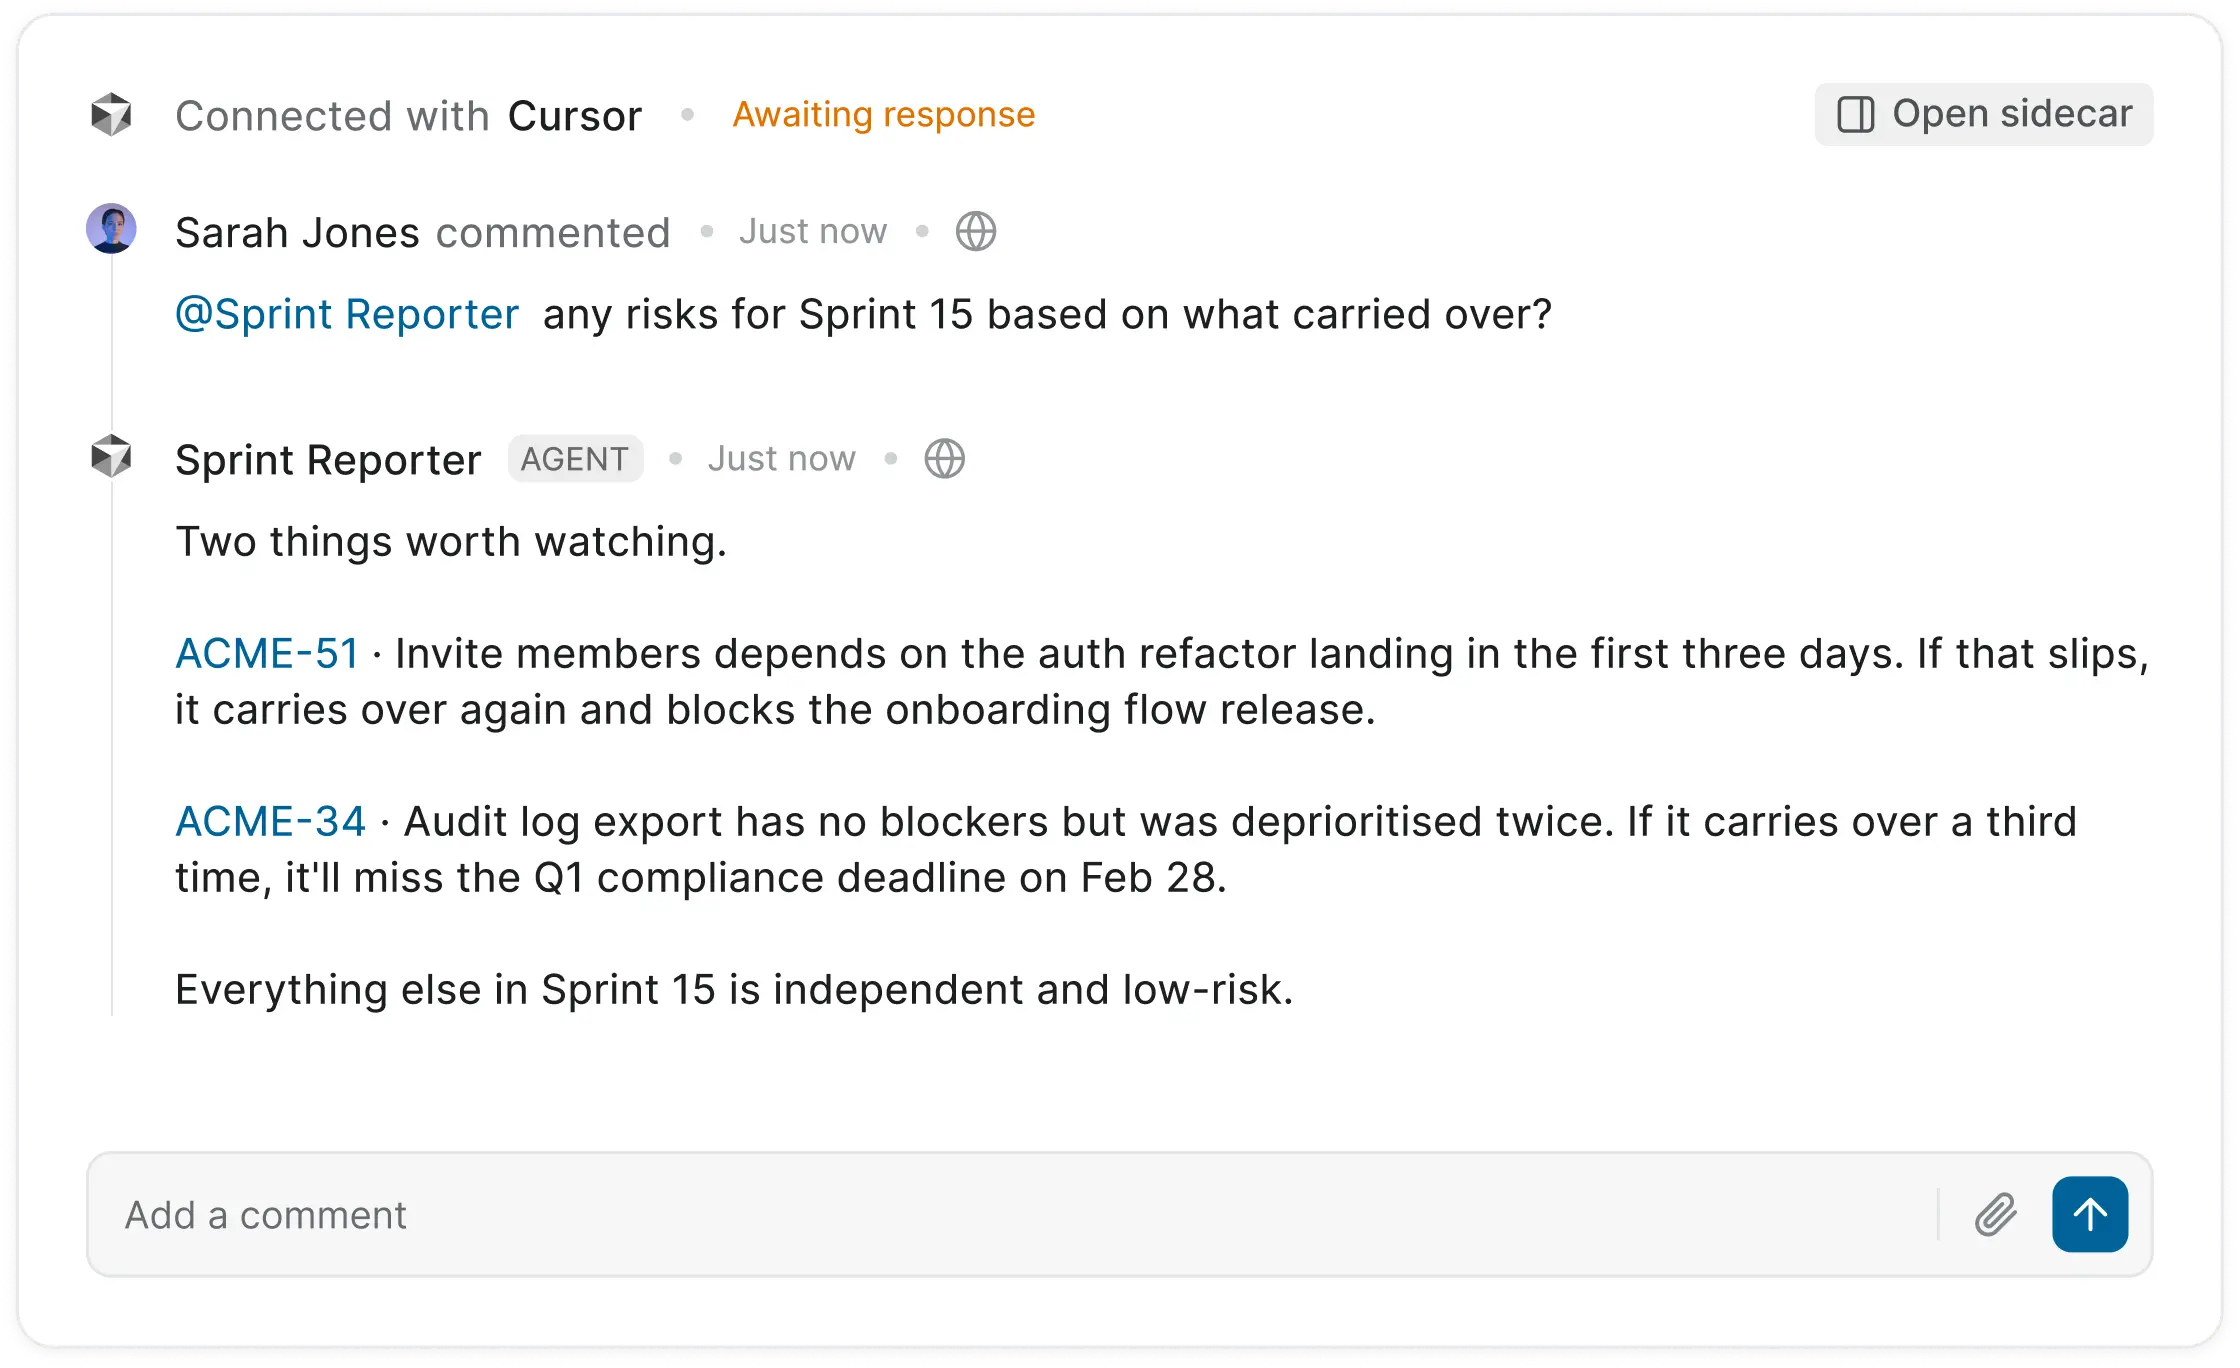Click the Sprint Reporter name heading
The width and height of the screenshot is (2240, 1368).
point(329,458)
